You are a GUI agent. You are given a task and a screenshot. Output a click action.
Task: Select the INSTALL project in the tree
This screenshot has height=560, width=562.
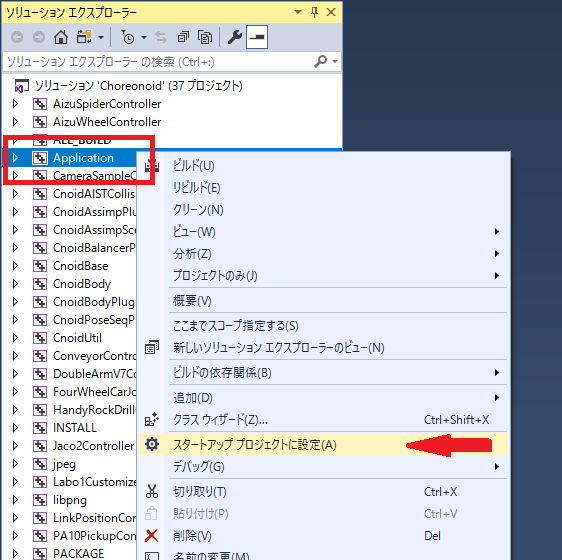[75, 428]
